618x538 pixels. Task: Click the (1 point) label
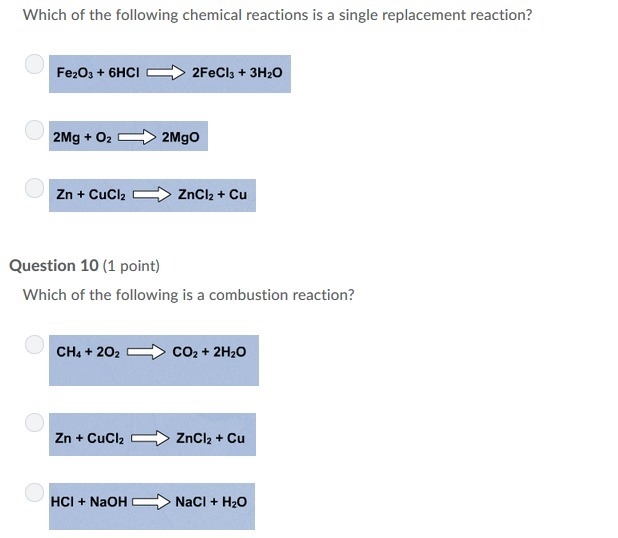pos(131,266)
